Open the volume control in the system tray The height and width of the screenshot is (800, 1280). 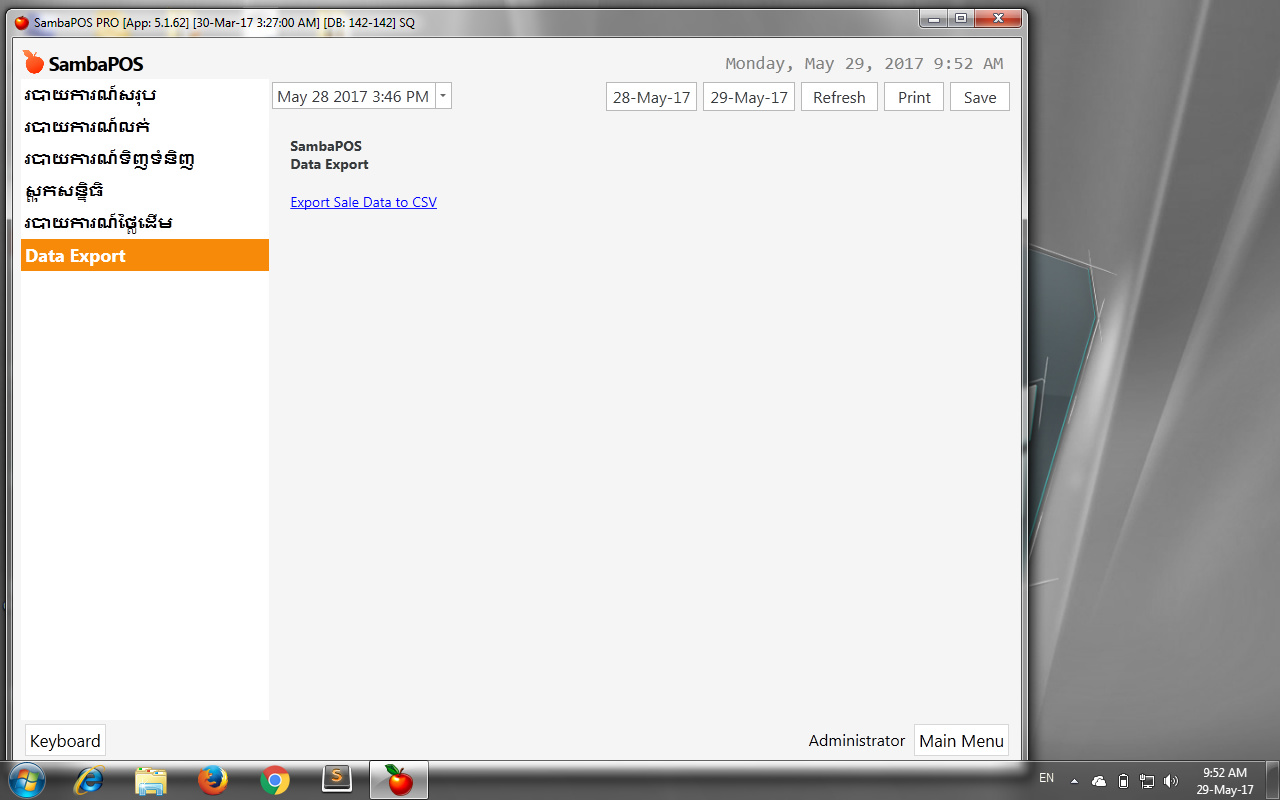tap(1170, 779)
